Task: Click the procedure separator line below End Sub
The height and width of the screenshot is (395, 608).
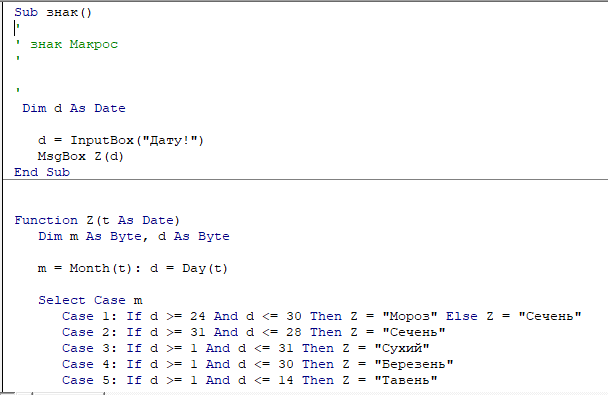Action: coord(305,179)
